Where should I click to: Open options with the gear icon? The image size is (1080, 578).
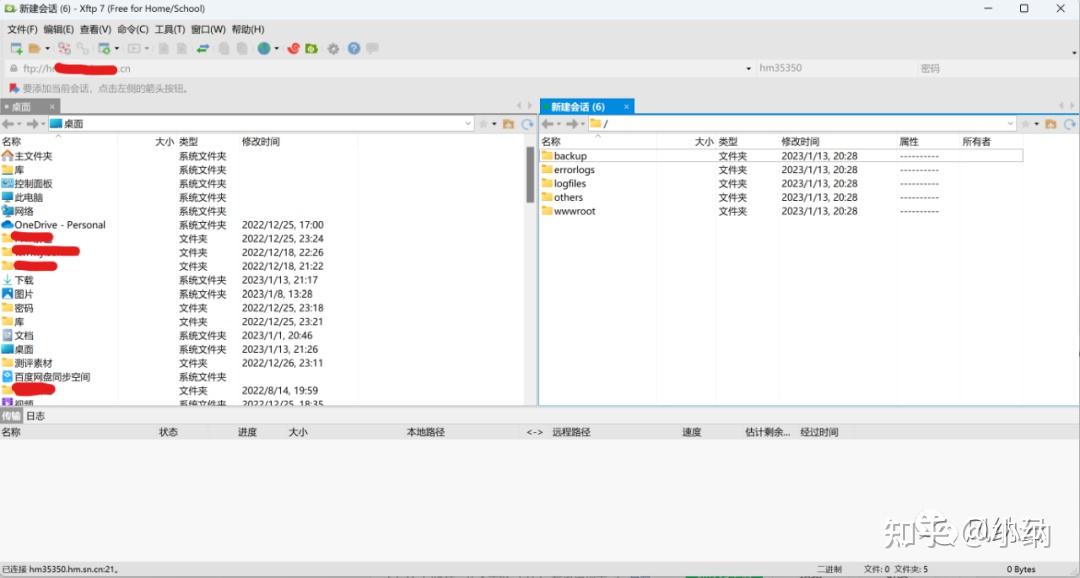(333, 48)
